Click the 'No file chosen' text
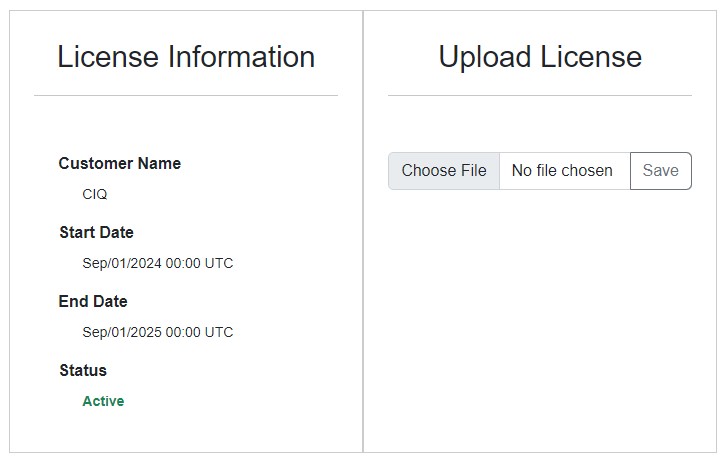This screenshot has height=465, width=727. click(x=562, y=171)
